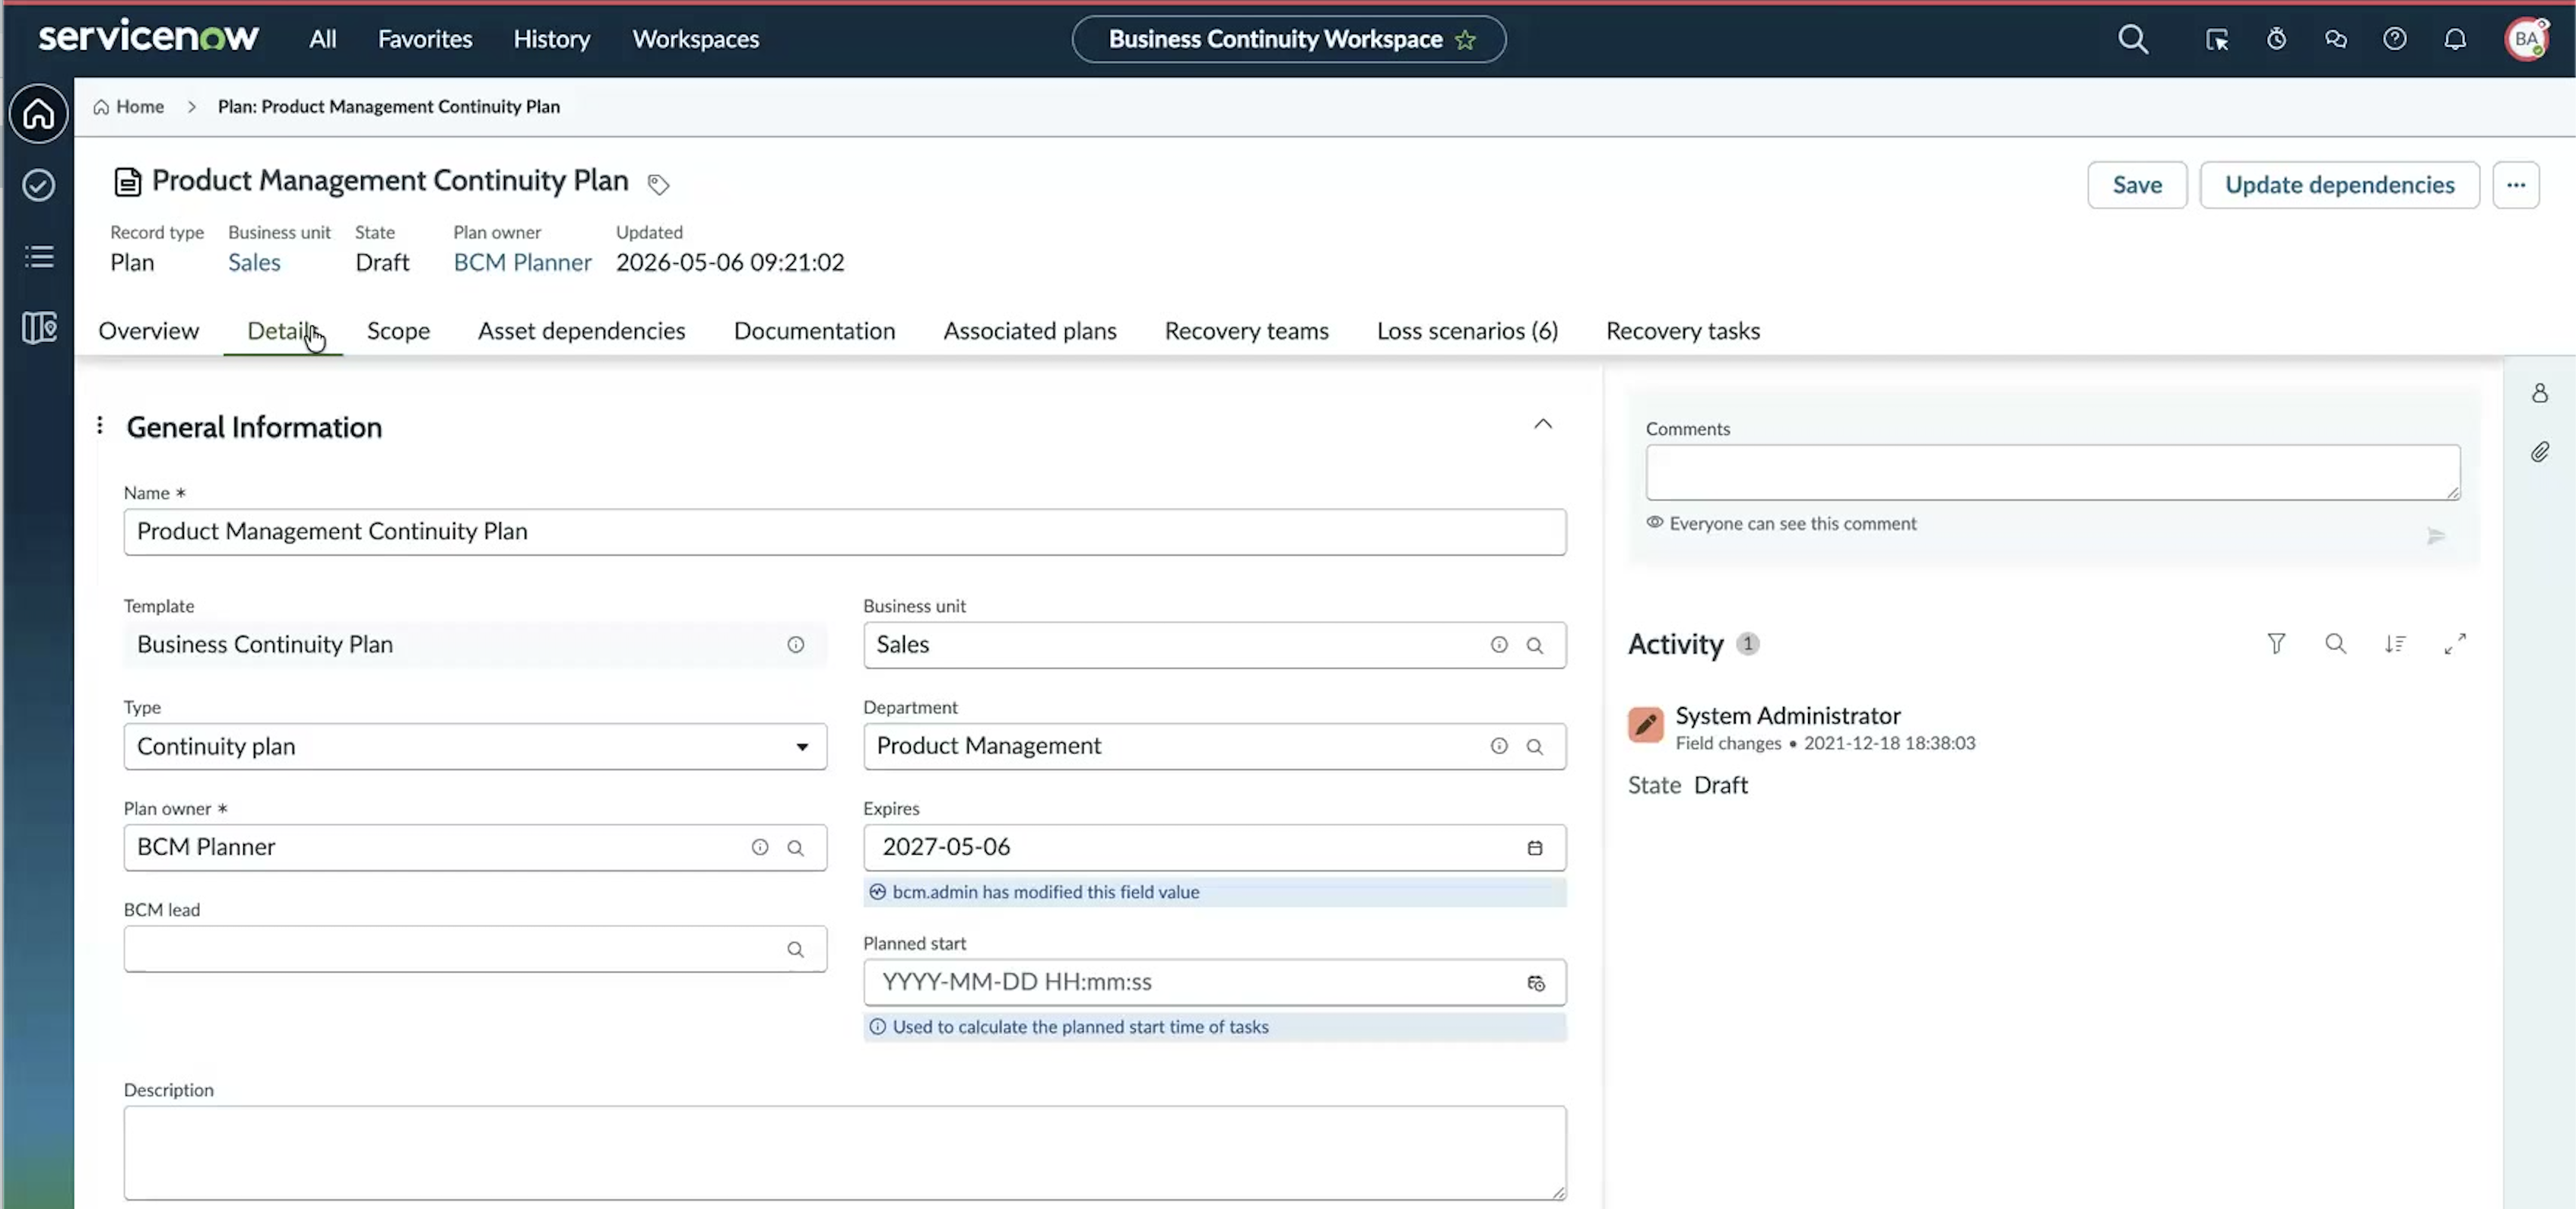This screenshot has width=2576, height=1209.
Task: Open the Expires date calendar picker
Action: click(x=1534, y=847)
